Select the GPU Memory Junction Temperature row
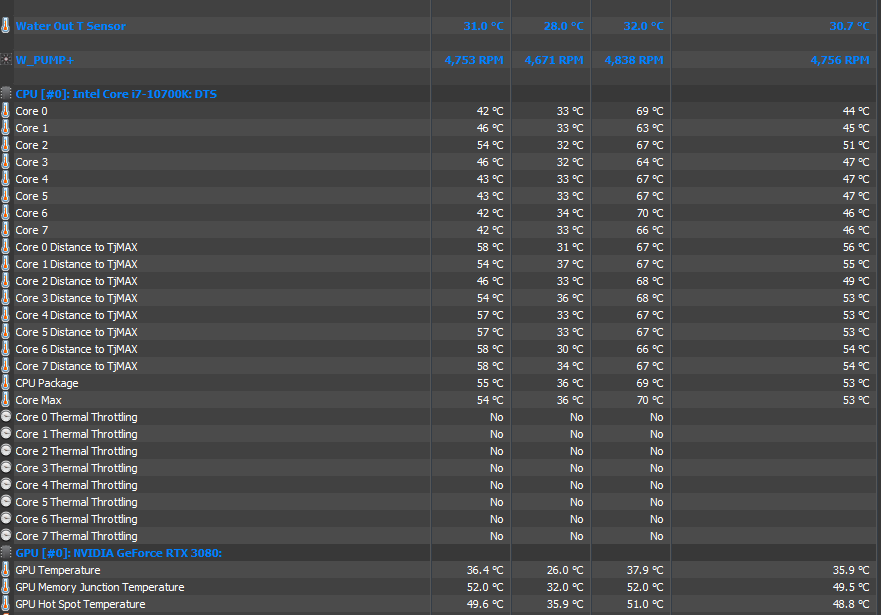 [x=99, y=587]
